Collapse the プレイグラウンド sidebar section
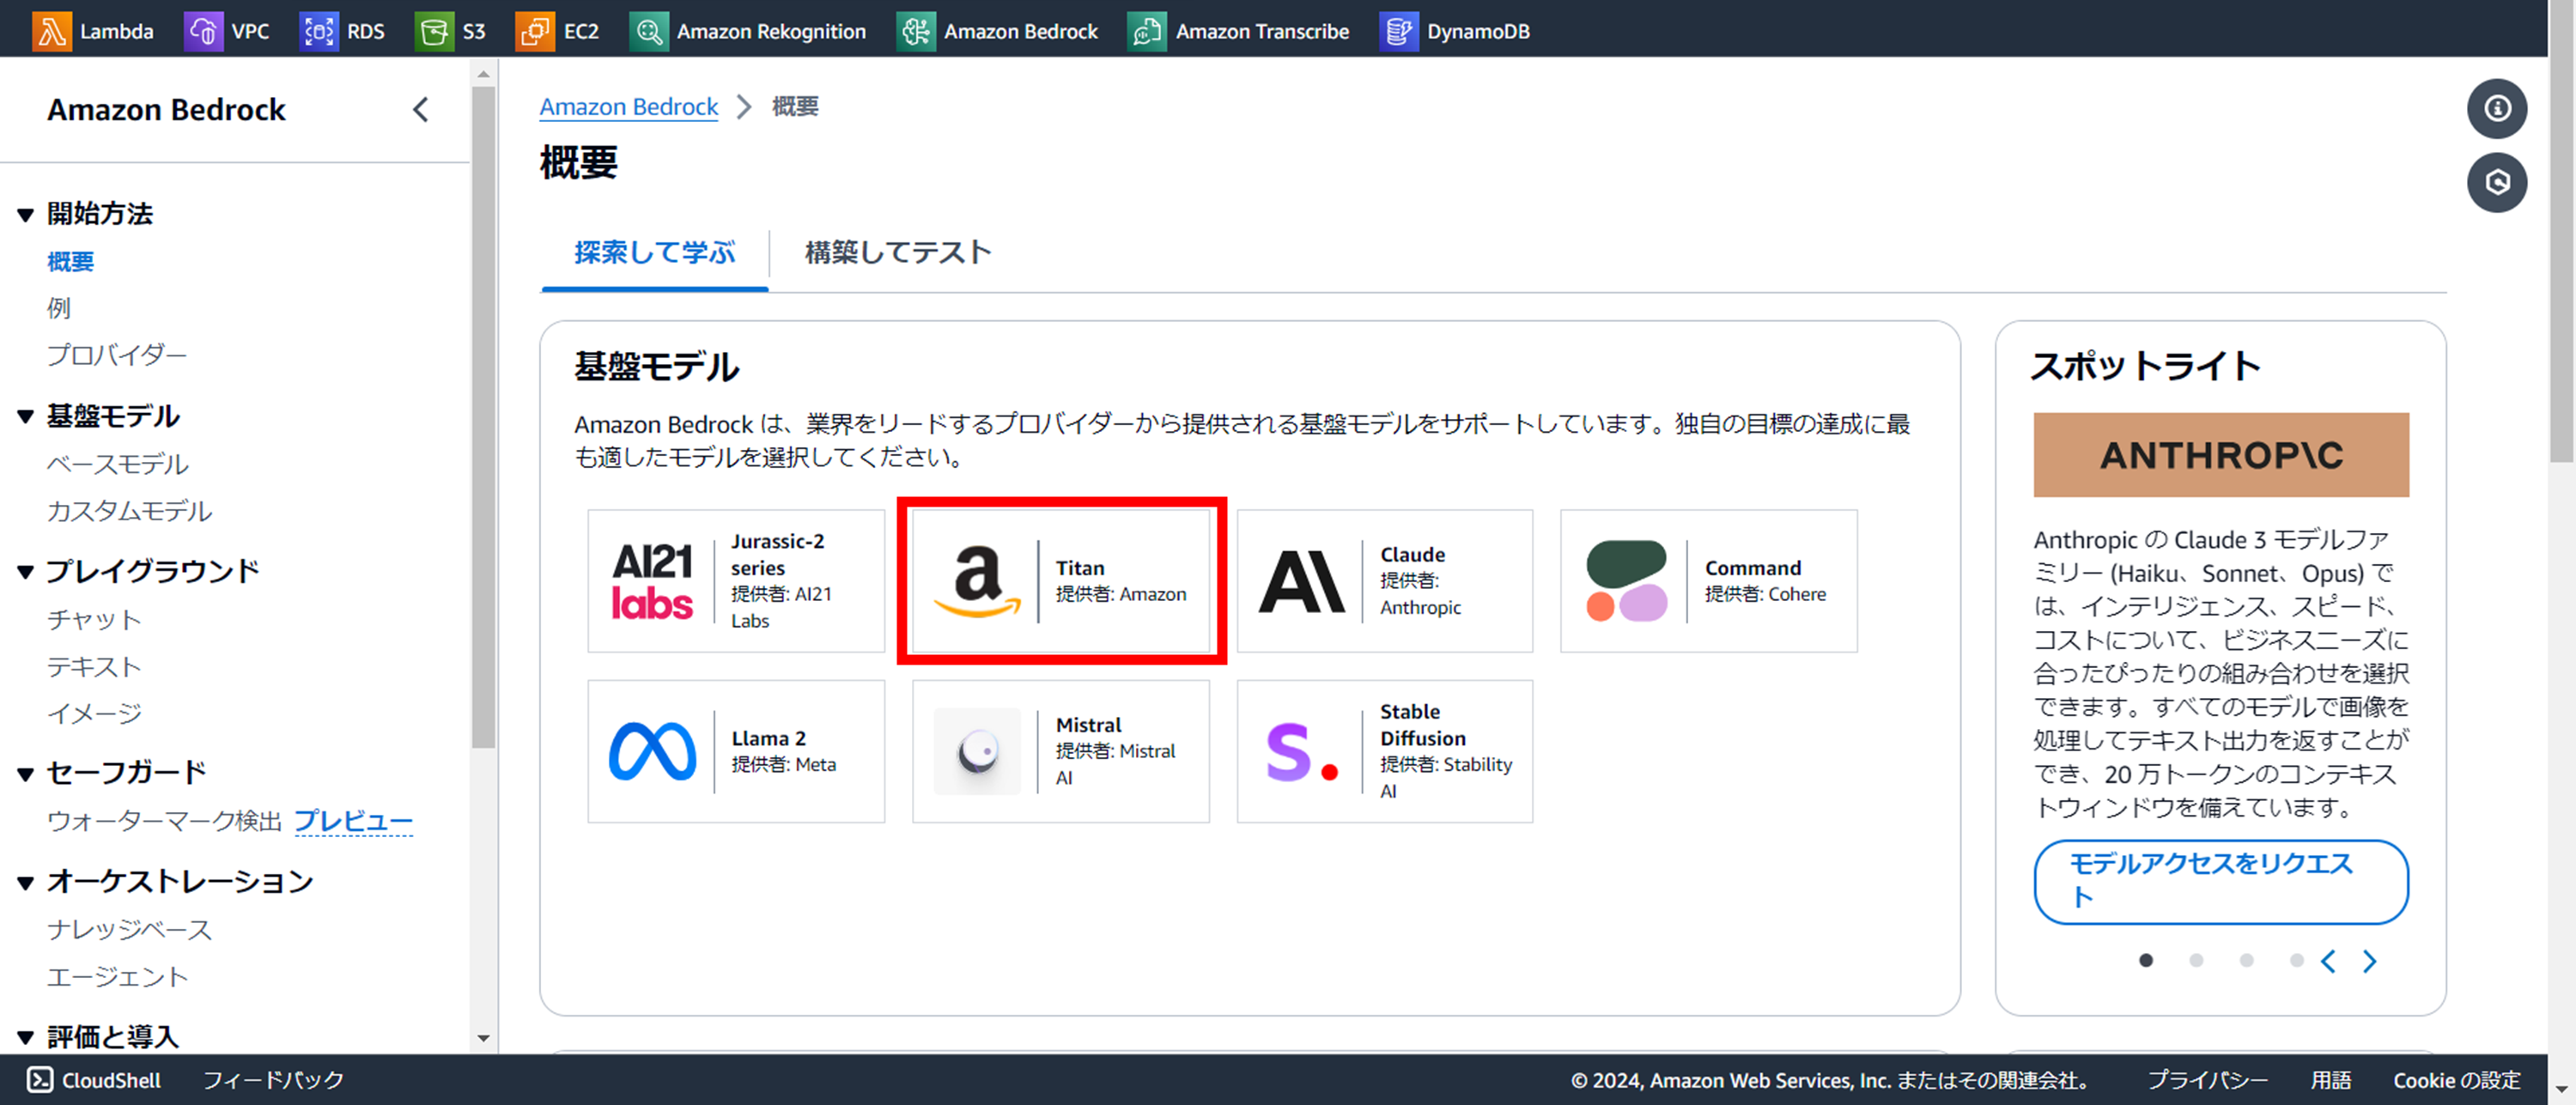Viewport: 2576px width, 1105px height. pyautogui.click(x=26, y=572)
